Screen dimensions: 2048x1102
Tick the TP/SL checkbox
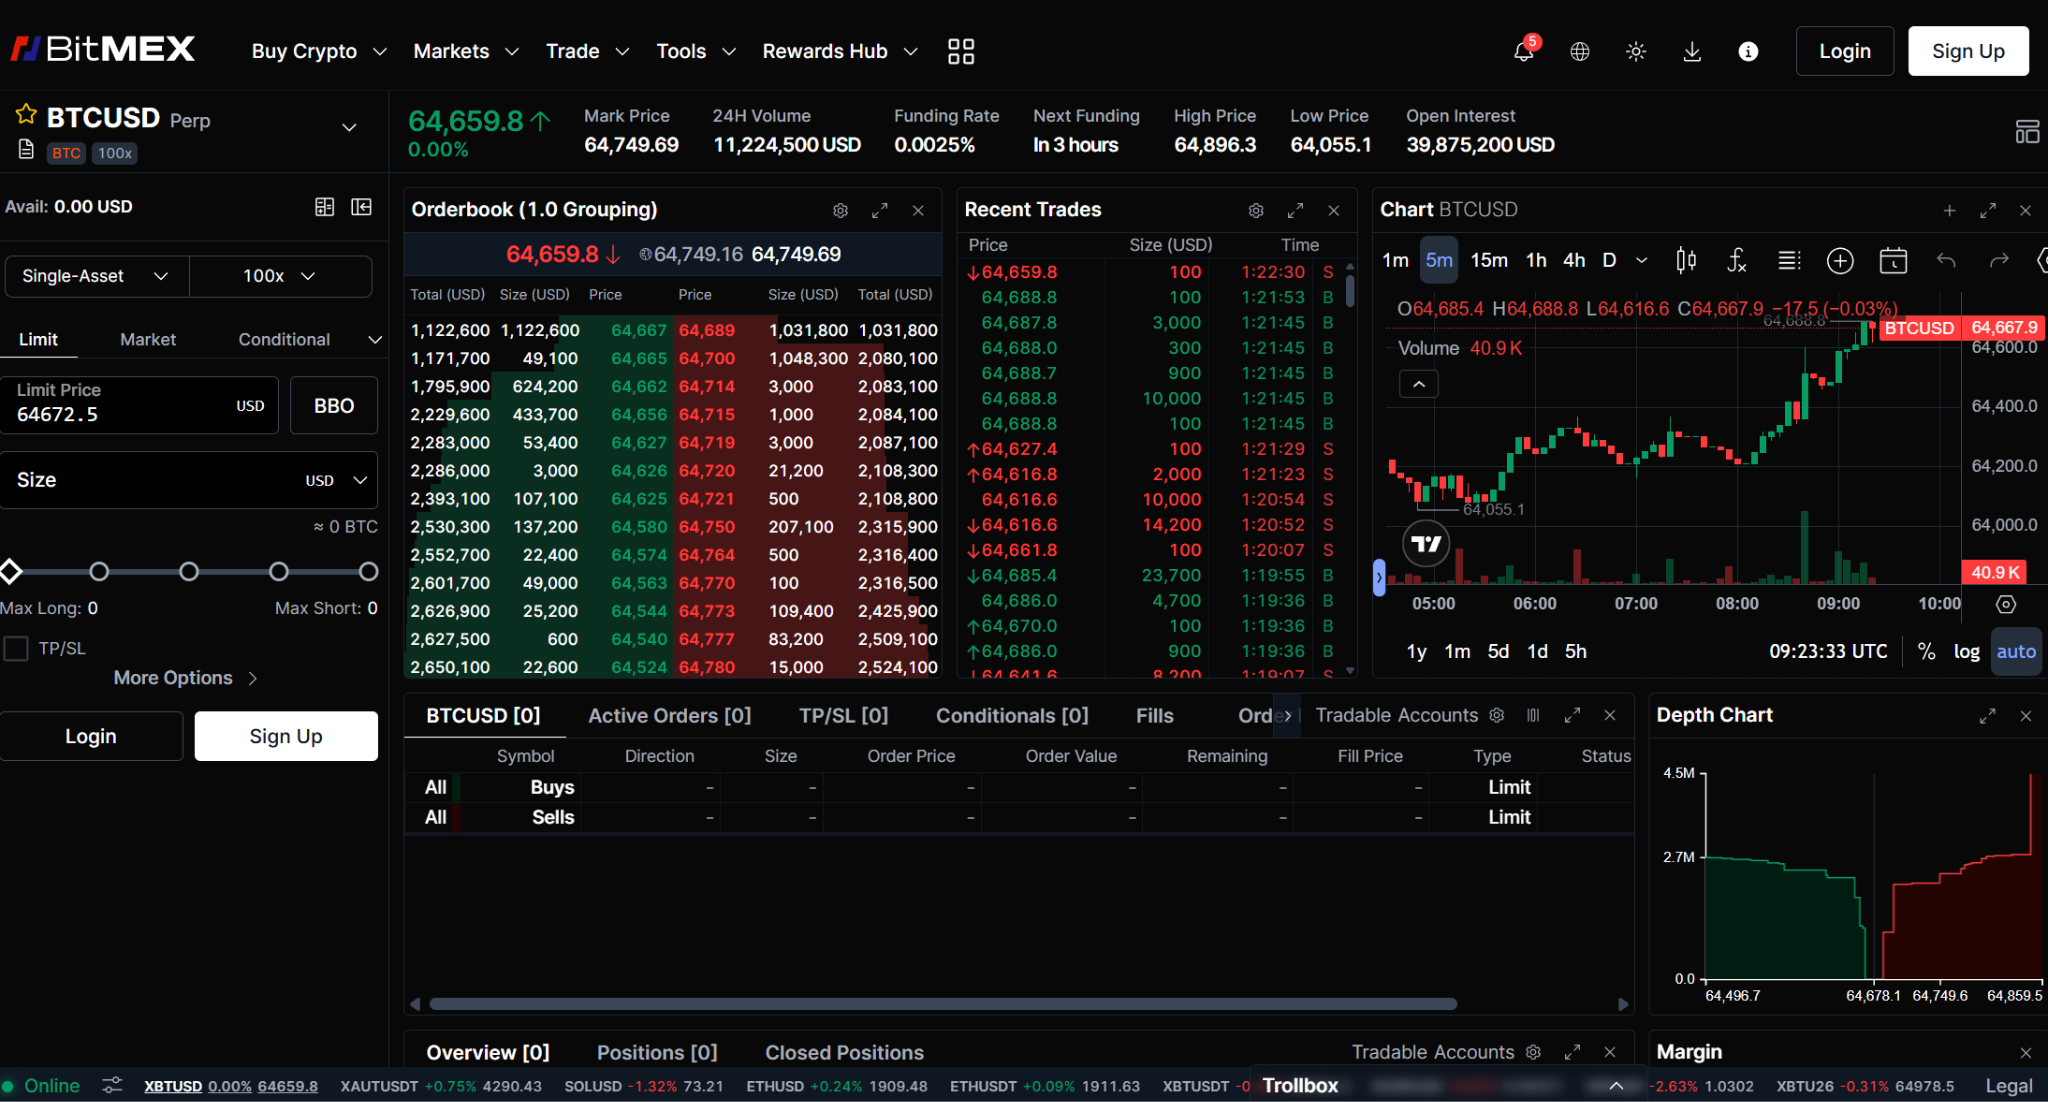[16, 648]
